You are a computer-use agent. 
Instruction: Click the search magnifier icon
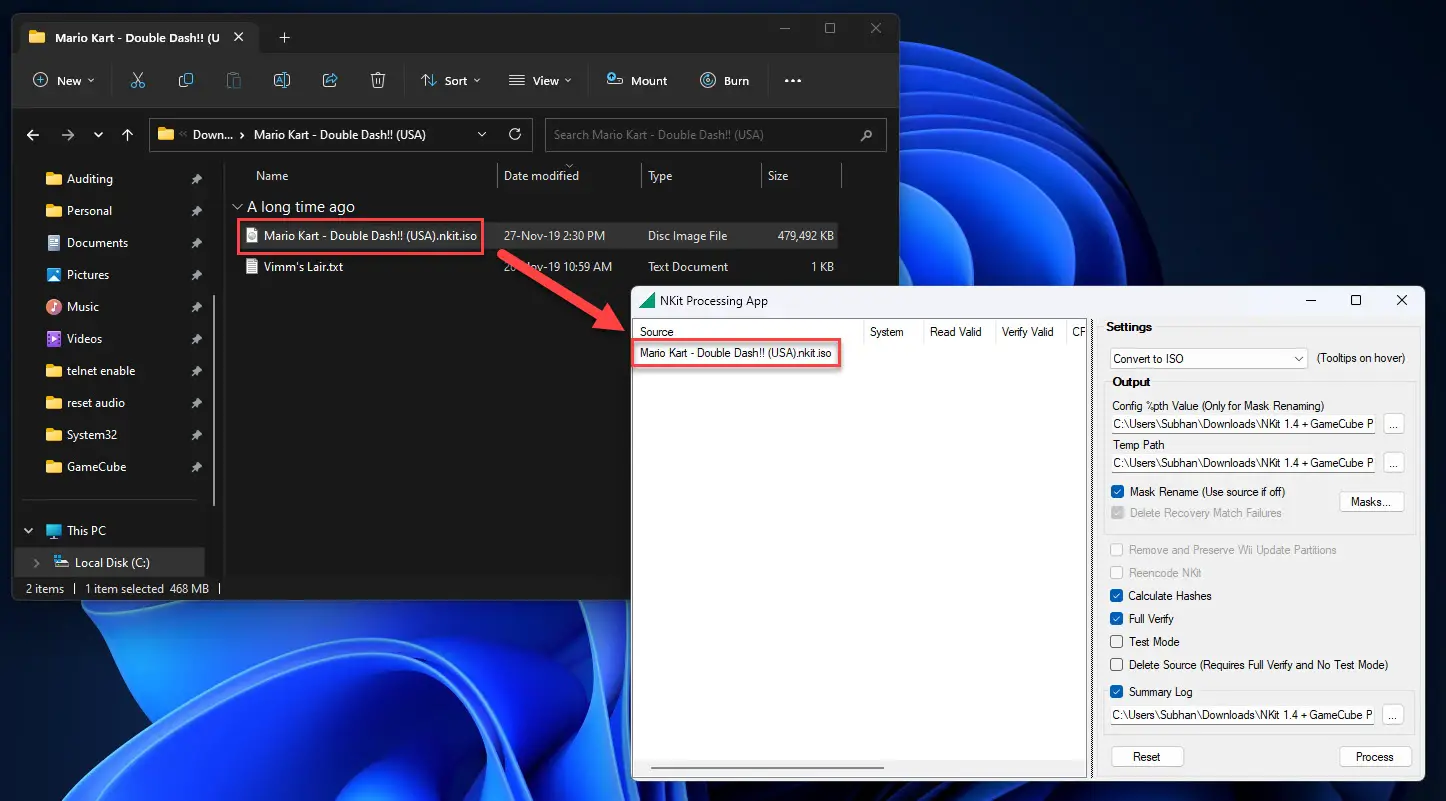point(866,134)
